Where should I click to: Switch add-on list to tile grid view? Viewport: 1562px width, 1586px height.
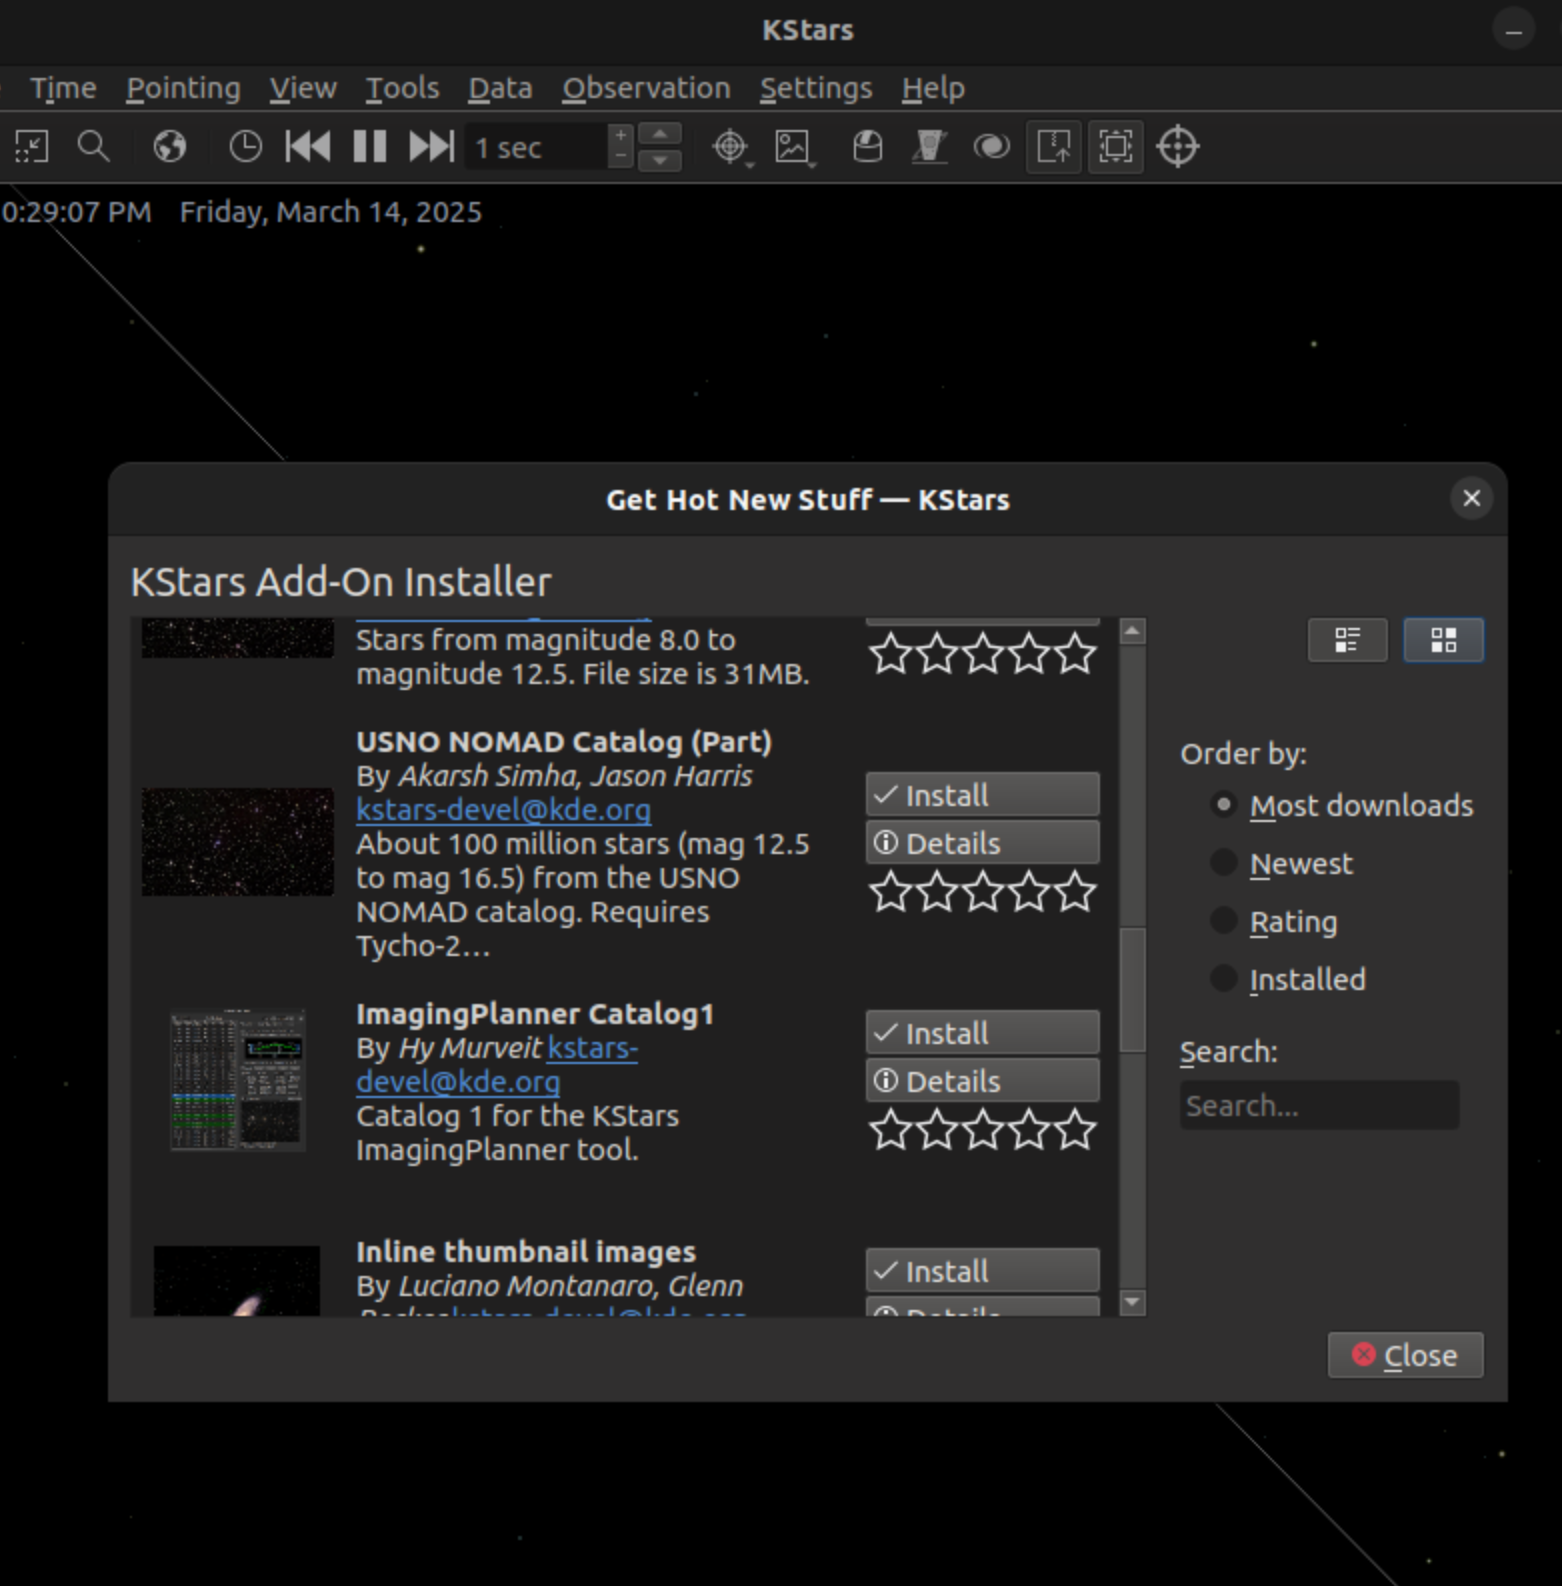pos(1443,640)
